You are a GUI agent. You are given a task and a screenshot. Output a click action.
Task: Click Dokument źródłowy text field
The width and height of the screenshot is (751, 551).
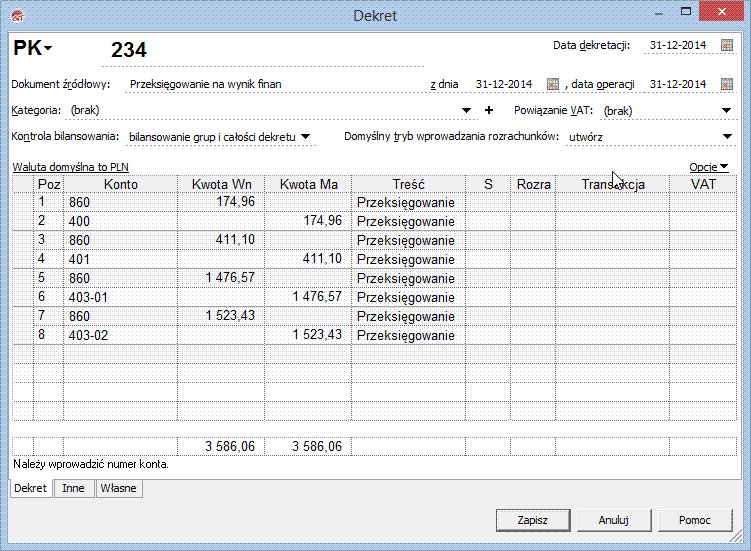click(274, 84)
